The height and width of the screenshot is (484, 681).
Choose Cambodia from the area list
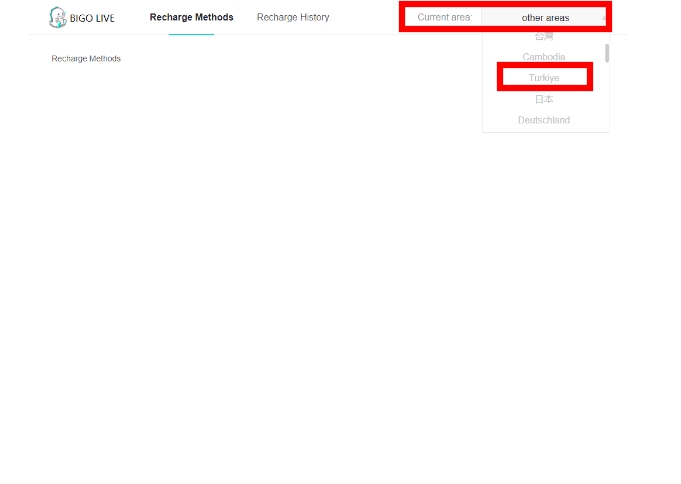pos(544,57)
